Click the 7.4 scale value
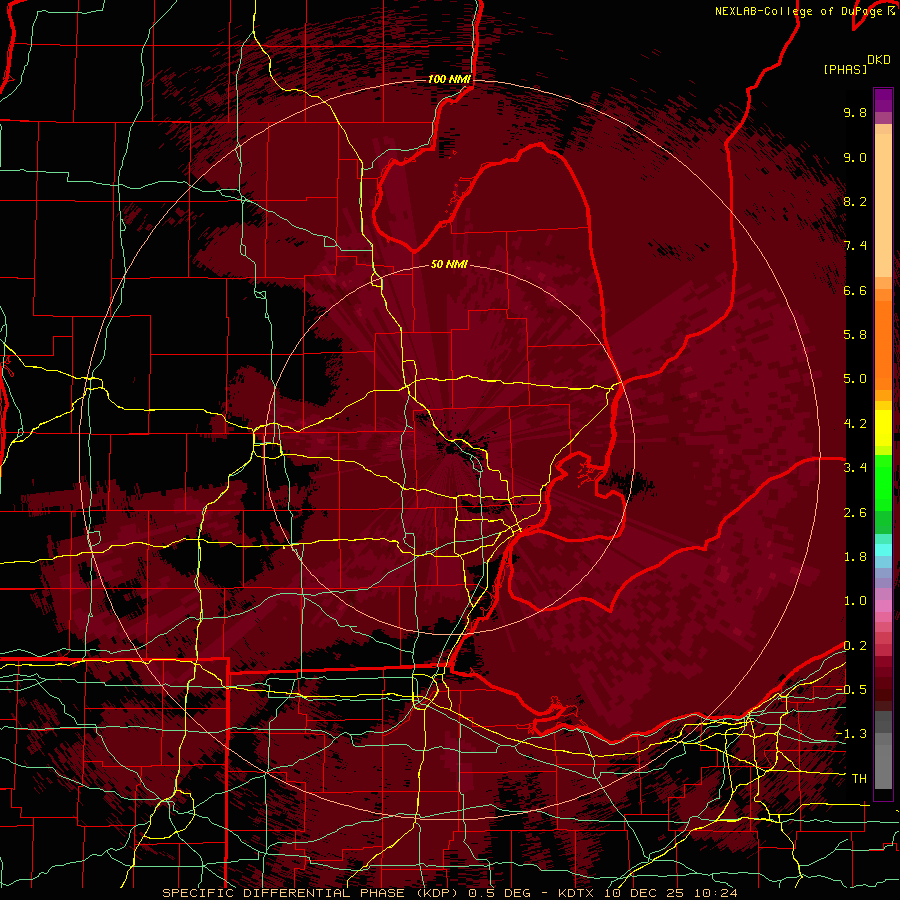This screenshot has height=900, width=900. click(x=855, y=246)
